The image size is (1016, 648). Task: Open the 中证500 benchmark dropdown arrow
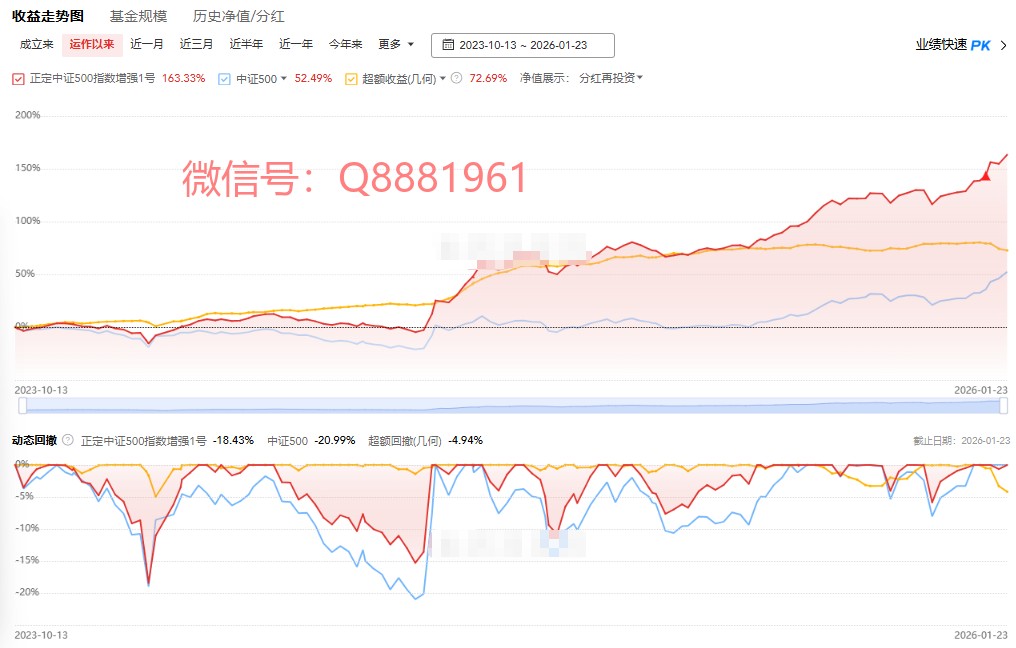tap(284, 78)
